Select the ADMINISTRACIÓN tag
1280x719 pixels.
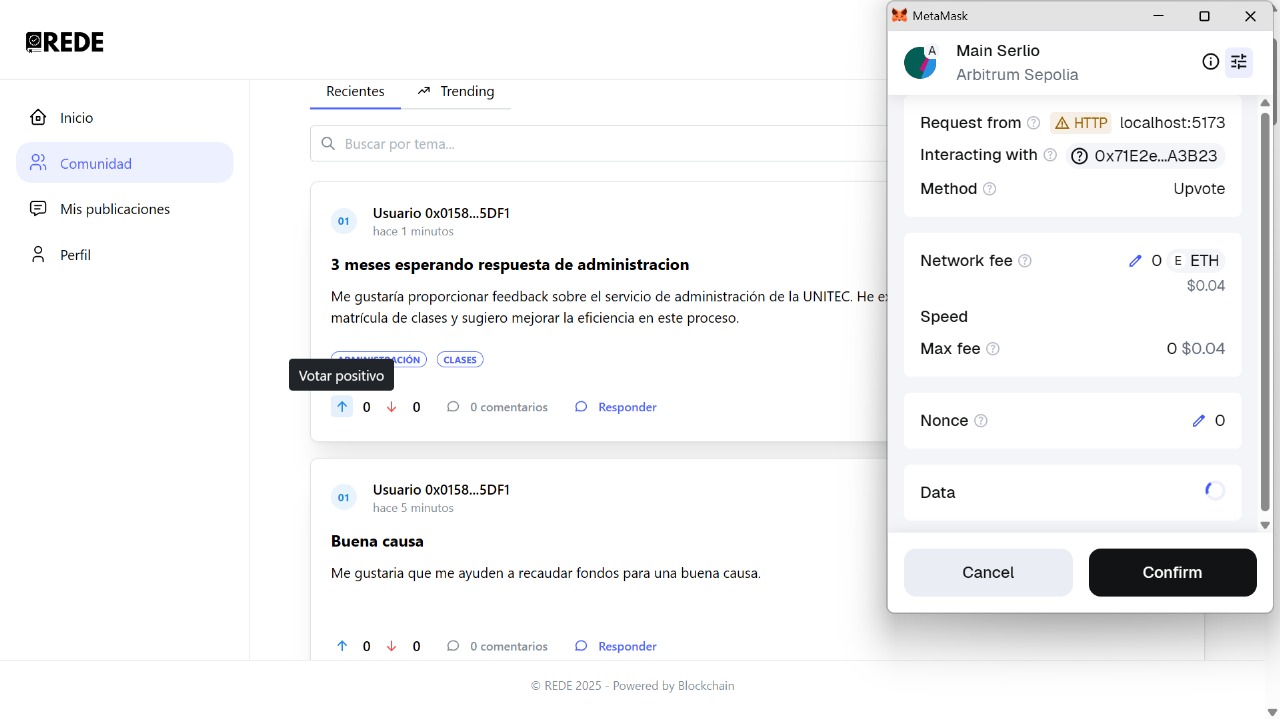pos(379,359)
